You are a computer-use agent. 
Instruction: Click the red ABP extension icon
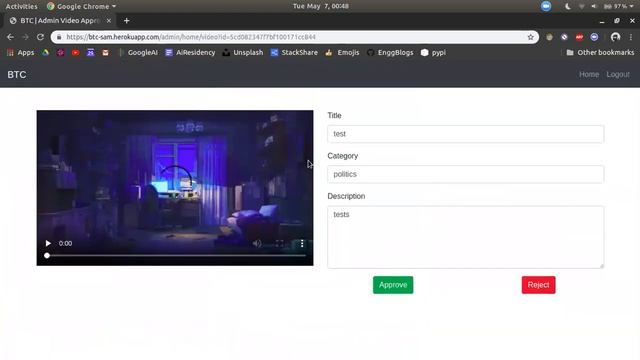(x=579, y=37)
